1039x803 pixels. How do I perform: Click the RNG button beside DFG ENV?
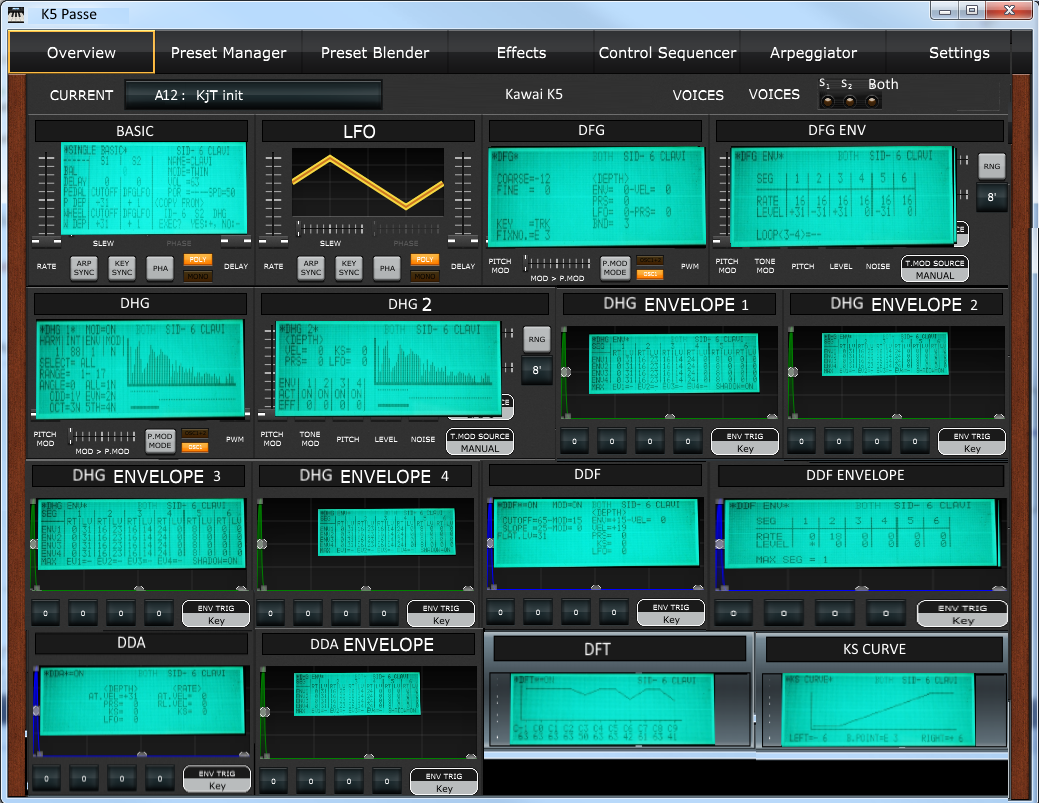(x=990, y=167)
